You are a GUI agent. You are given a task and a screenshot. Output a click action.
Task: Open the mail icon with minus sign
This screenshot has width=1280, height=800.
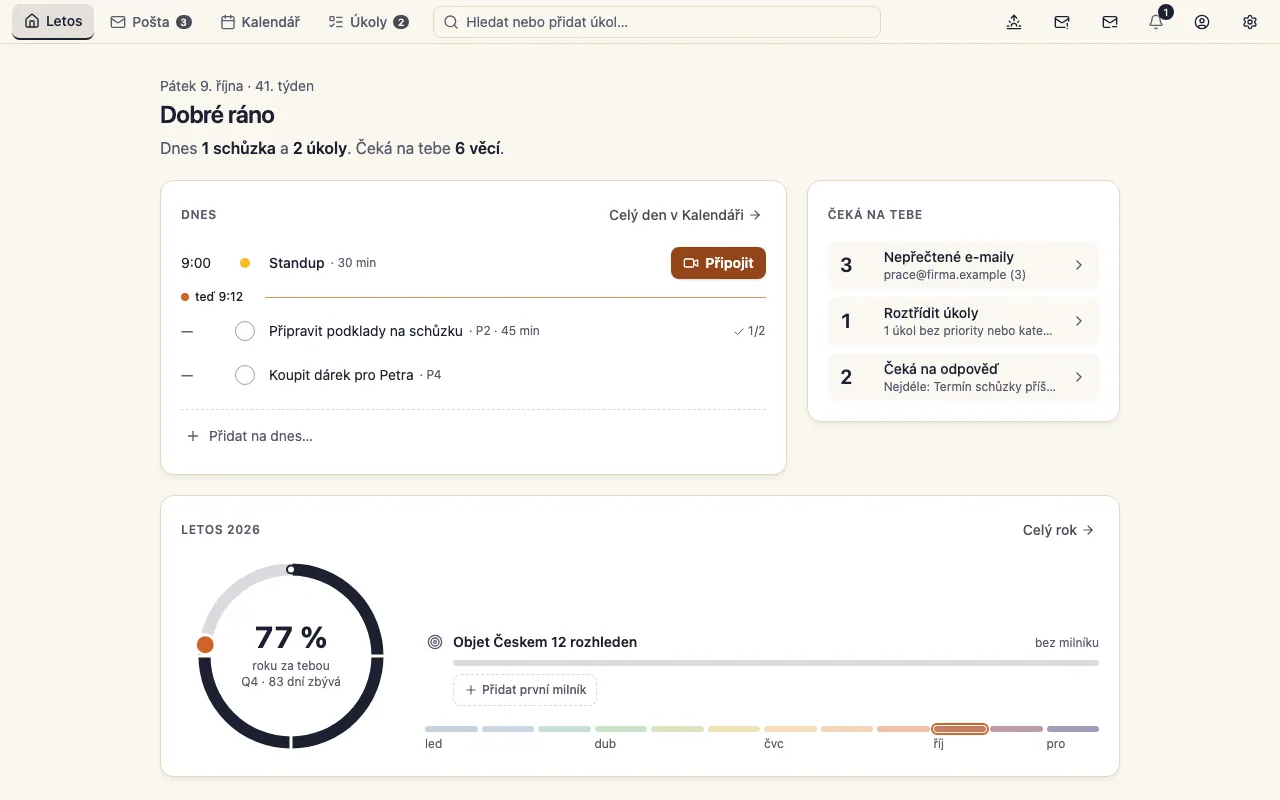point(1109,22)
